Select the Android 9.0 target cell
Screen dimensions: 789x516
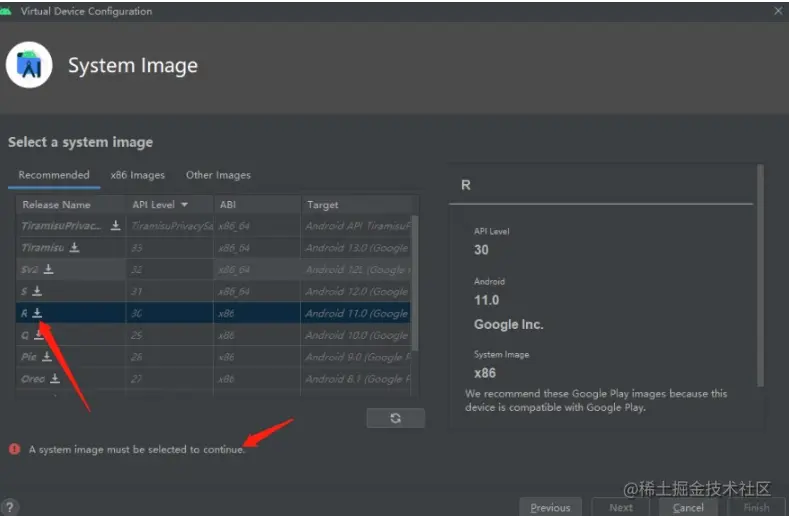356,357
